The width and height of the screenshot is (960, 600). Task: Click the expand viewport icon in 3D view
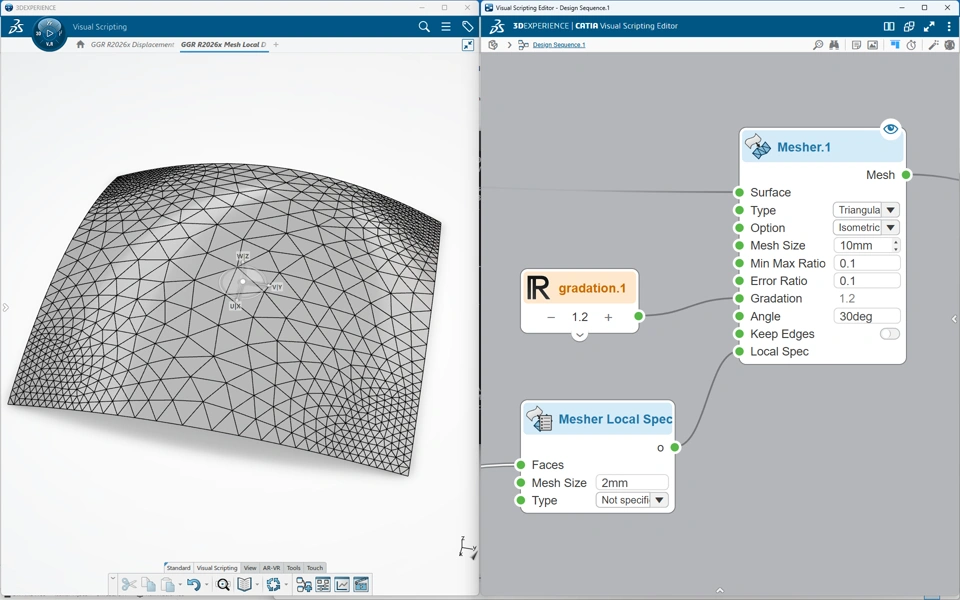(468, 45)
